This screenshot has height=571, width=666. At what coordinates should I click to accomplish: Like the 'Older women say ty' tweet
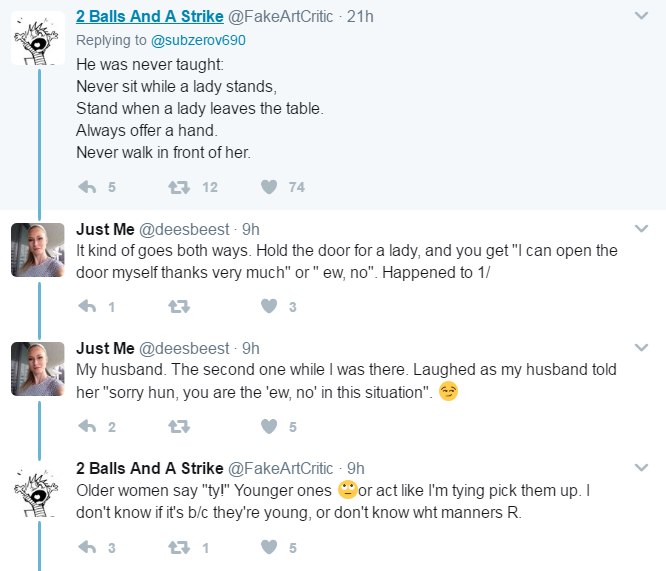click(x=269, y=547)
